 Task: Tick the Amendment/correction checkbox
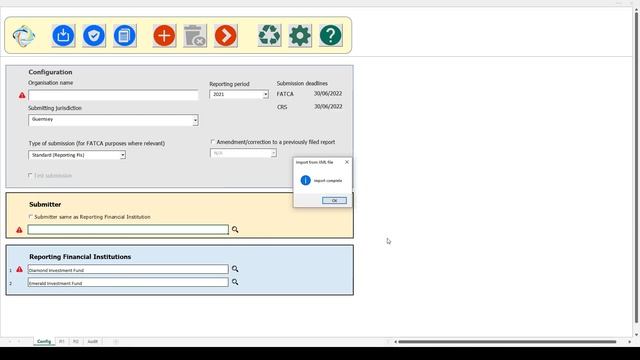213,142
